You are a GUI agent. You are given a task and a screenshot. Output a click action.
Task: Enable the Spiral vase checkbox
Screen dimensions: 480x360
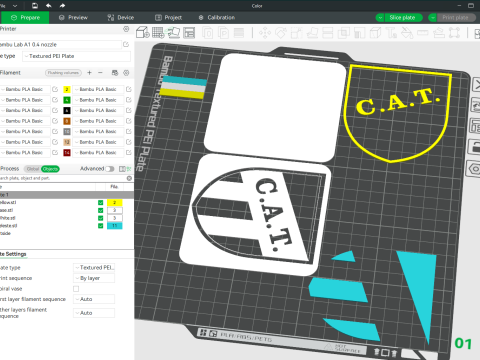tap(76, 289)
